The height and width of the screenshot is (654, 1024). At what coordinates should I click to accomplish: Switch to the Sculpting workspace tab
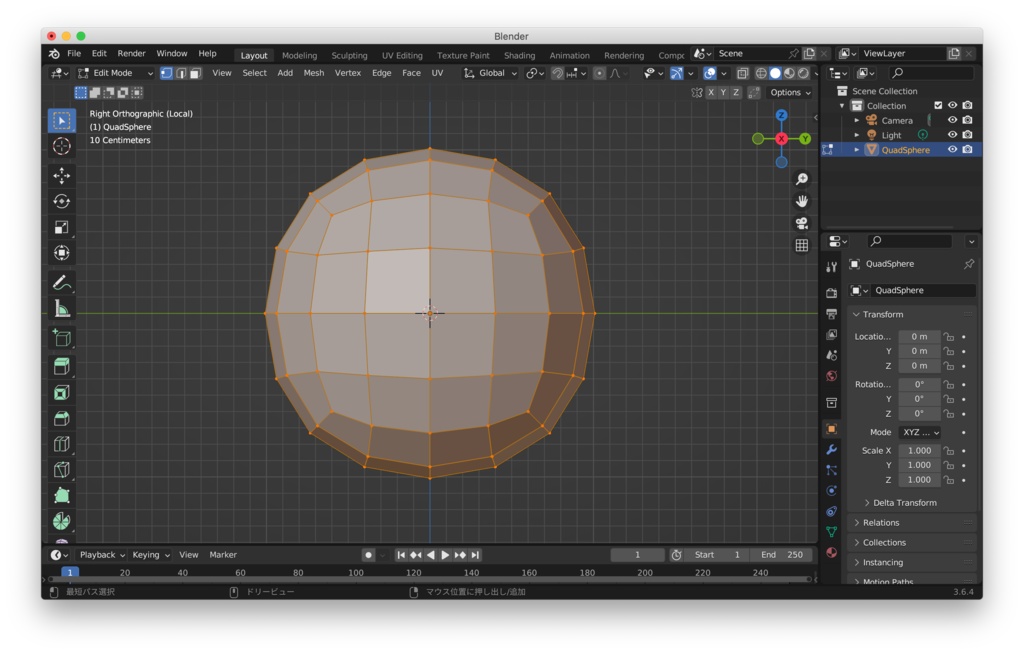coord(349,55)
